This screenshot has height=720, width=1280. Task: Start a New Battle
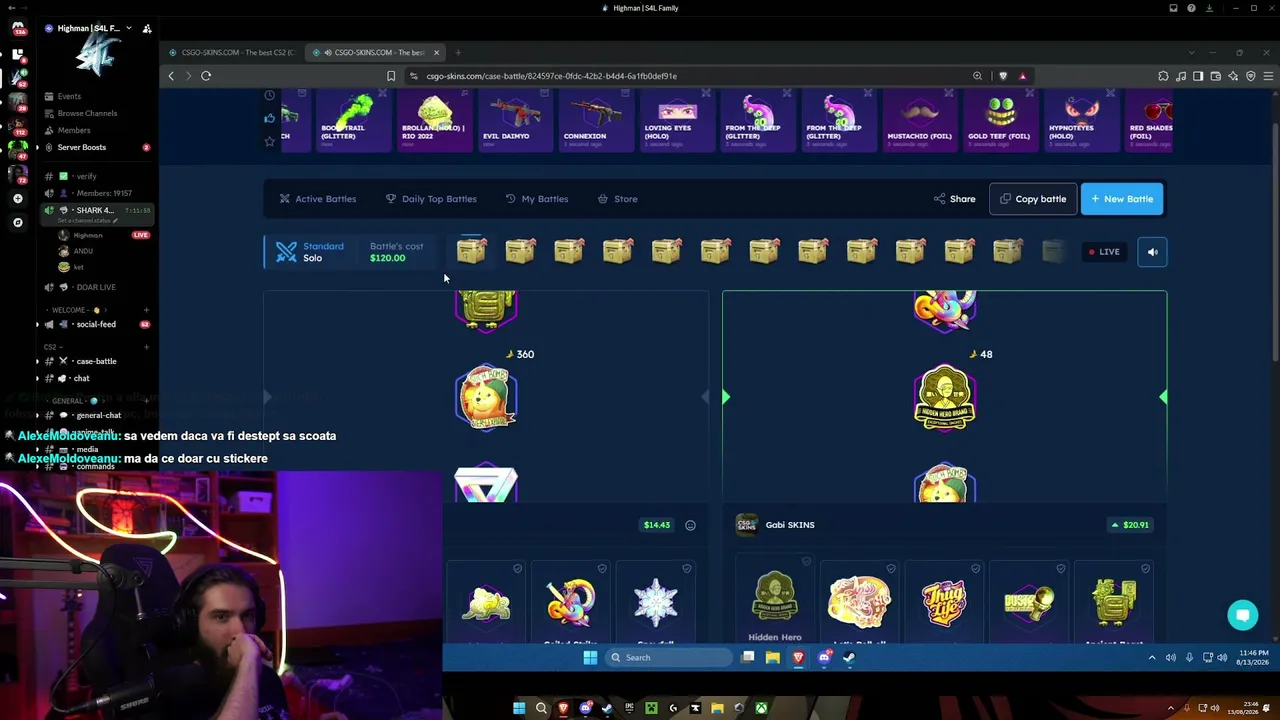coord(1121,199)
